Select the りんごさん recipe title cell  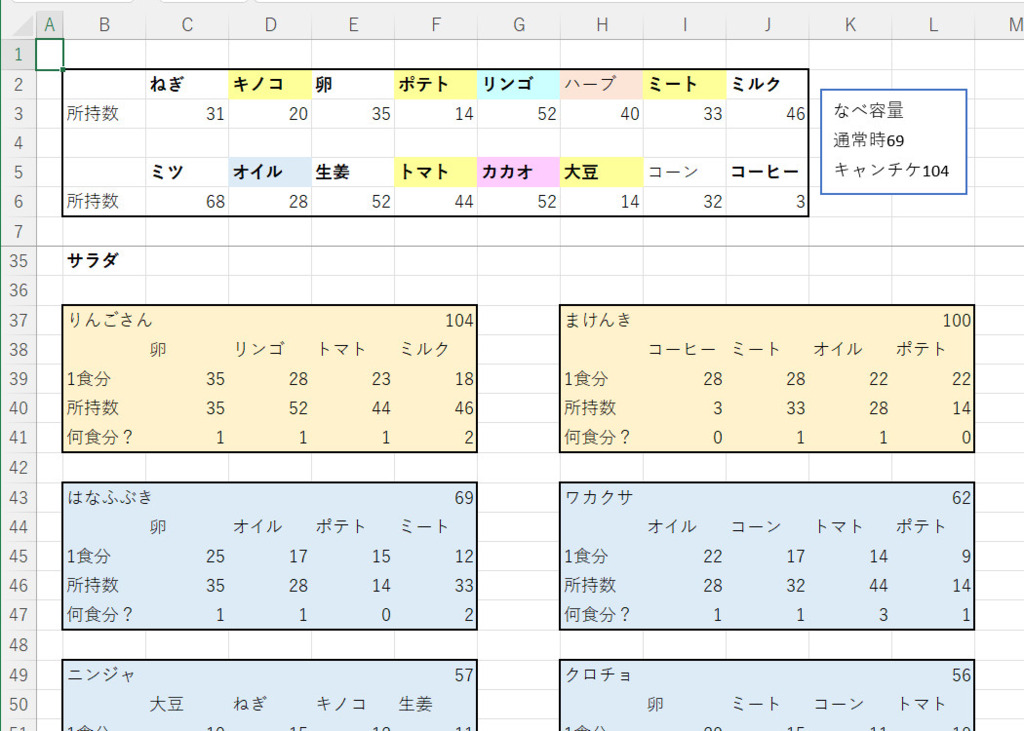coord(110,320)
